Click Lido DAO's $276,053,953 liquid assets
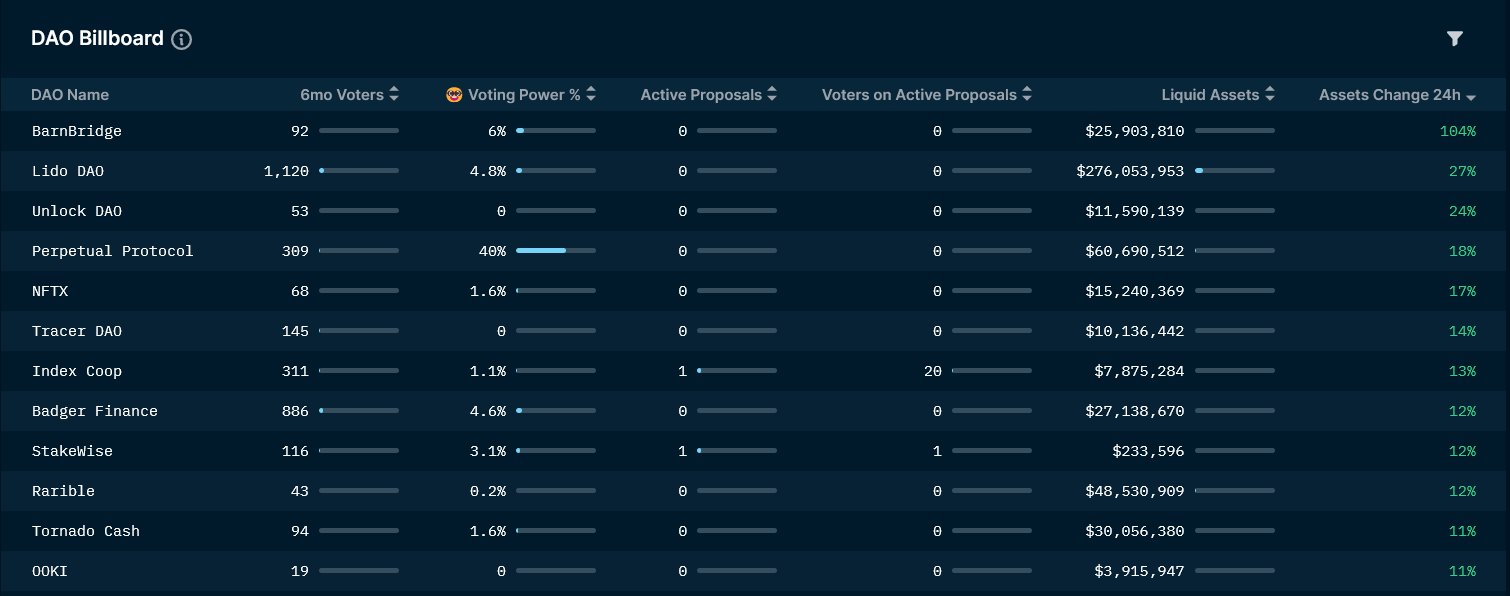 pos(1130,171)
